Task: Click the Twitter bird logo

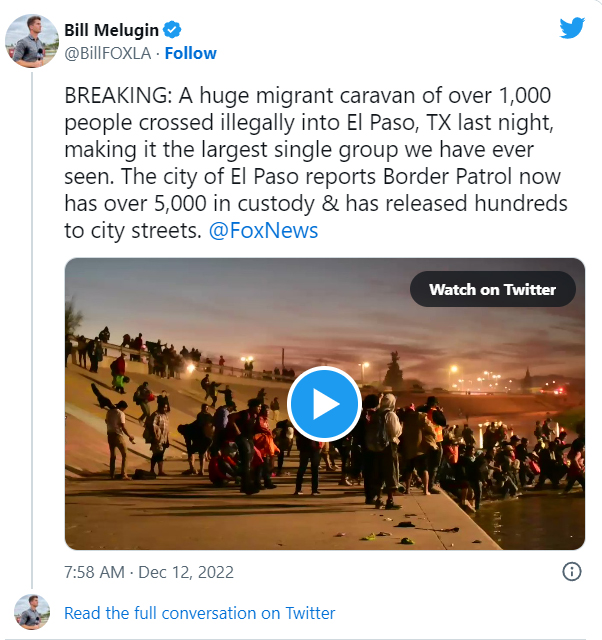Action: point(572,28)
